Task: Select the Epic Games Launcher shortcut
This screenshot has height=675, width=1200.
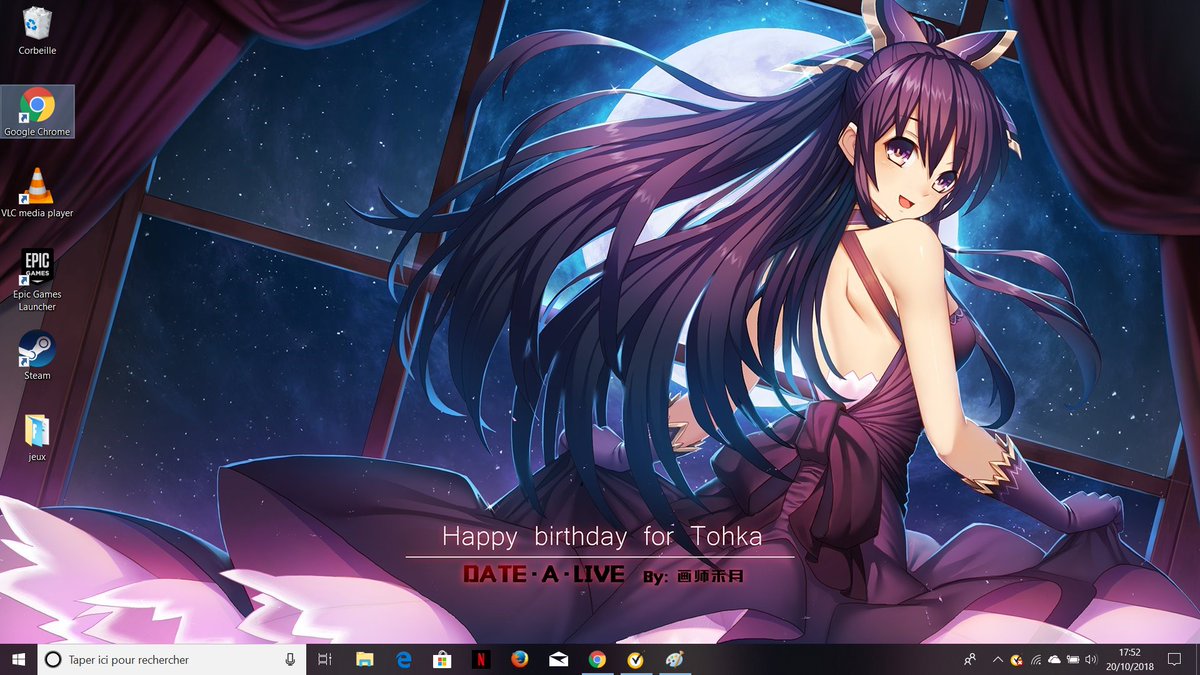Action: [37, 280]
